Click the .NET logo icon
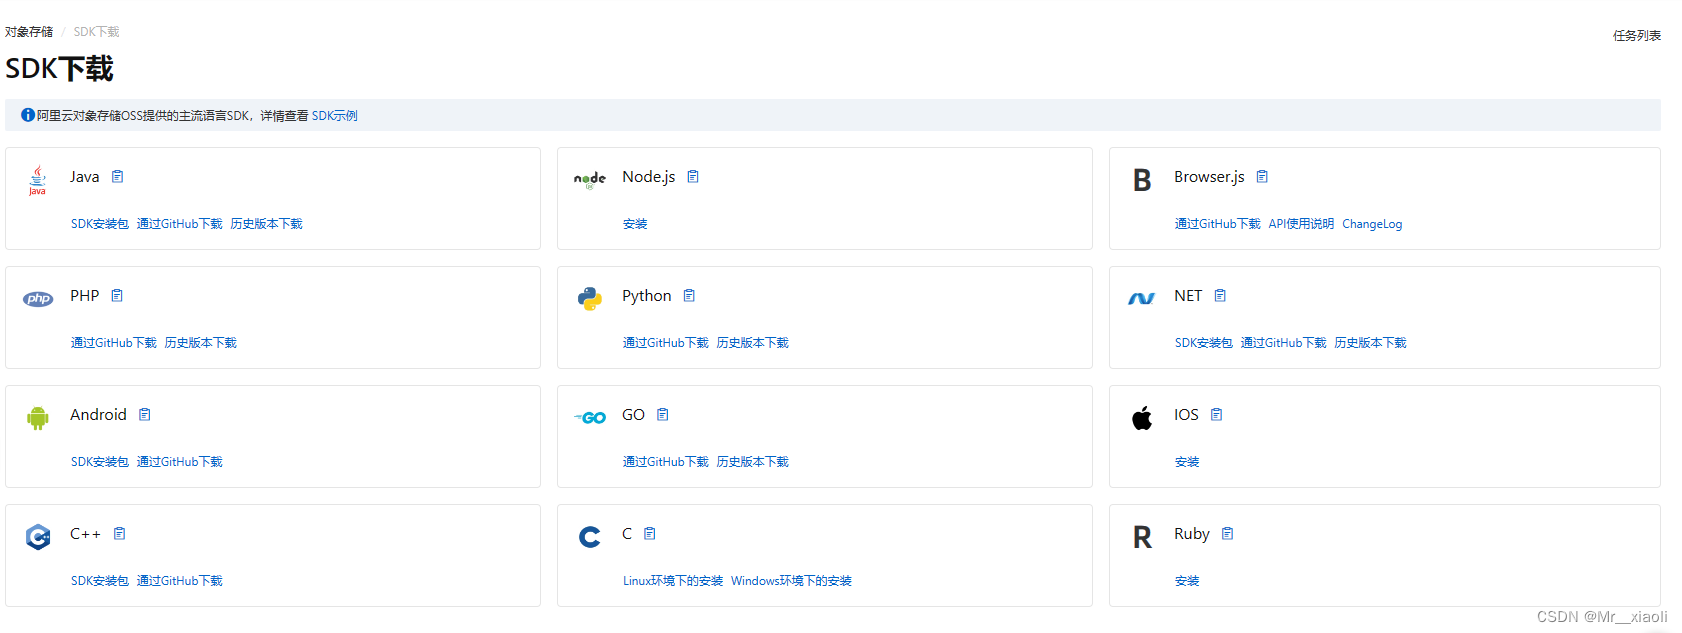The height and width of the screenshot is (633, 1682). tap(1142, 298)
